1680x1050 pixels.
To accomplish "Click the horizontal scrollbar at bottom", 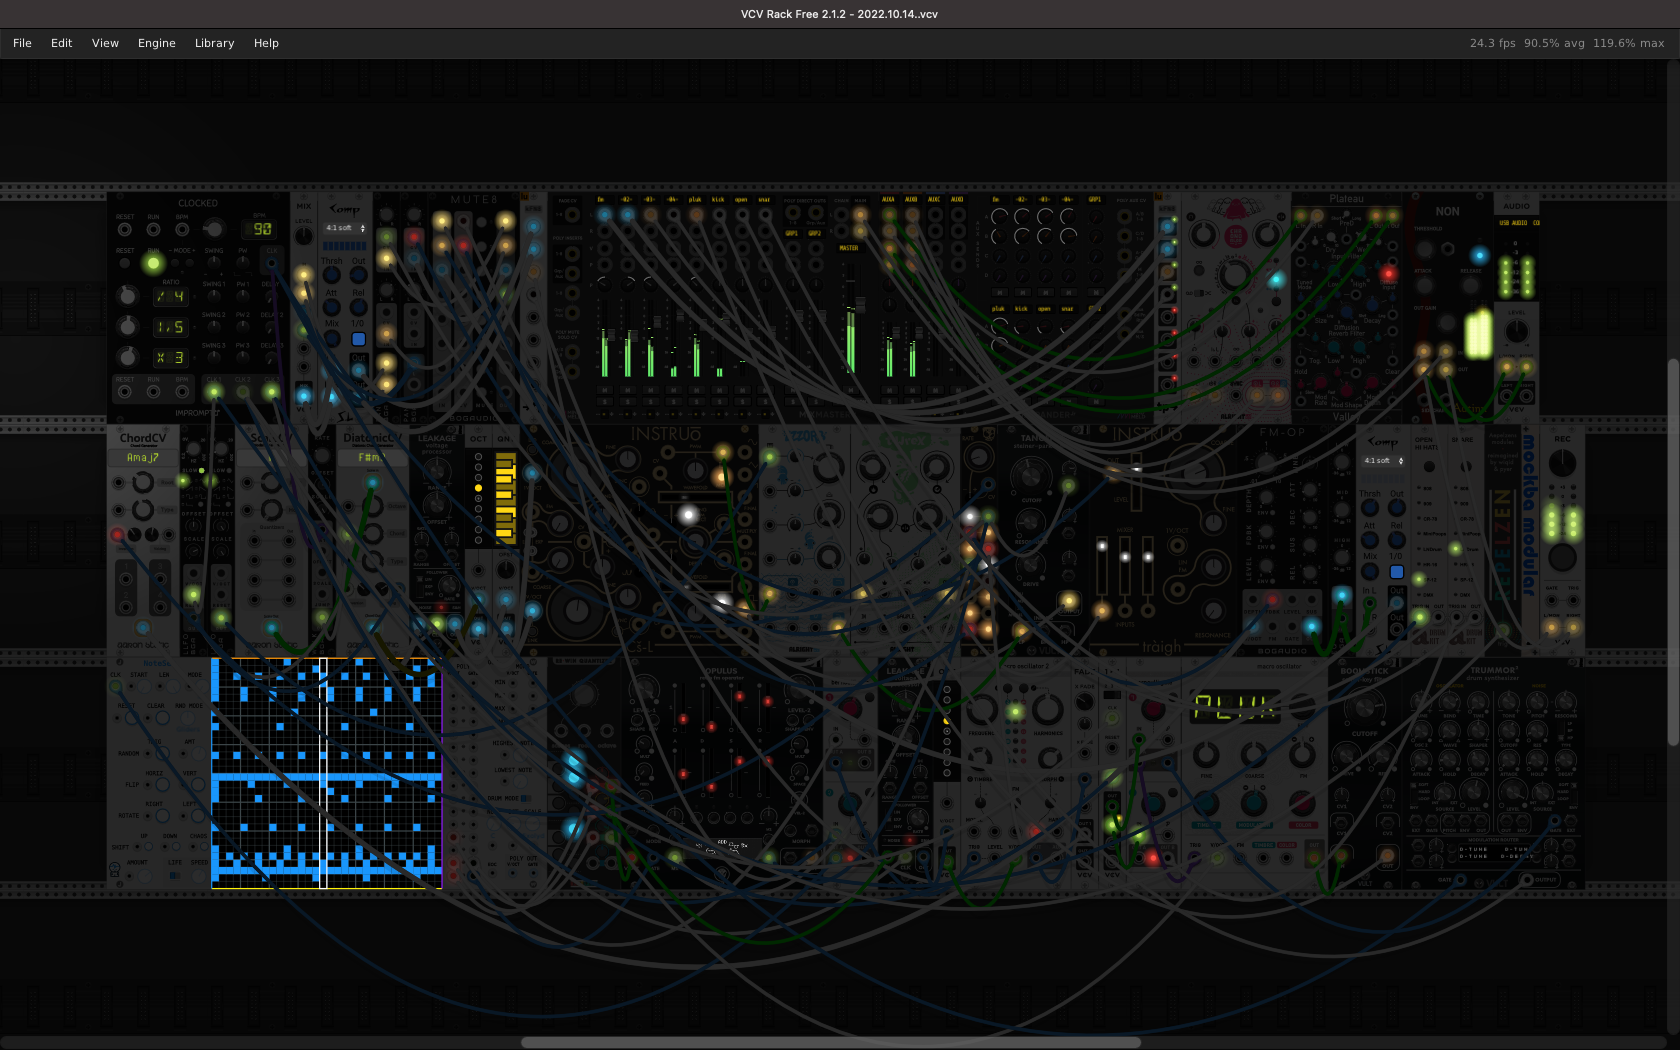I will coord(830,1042).
